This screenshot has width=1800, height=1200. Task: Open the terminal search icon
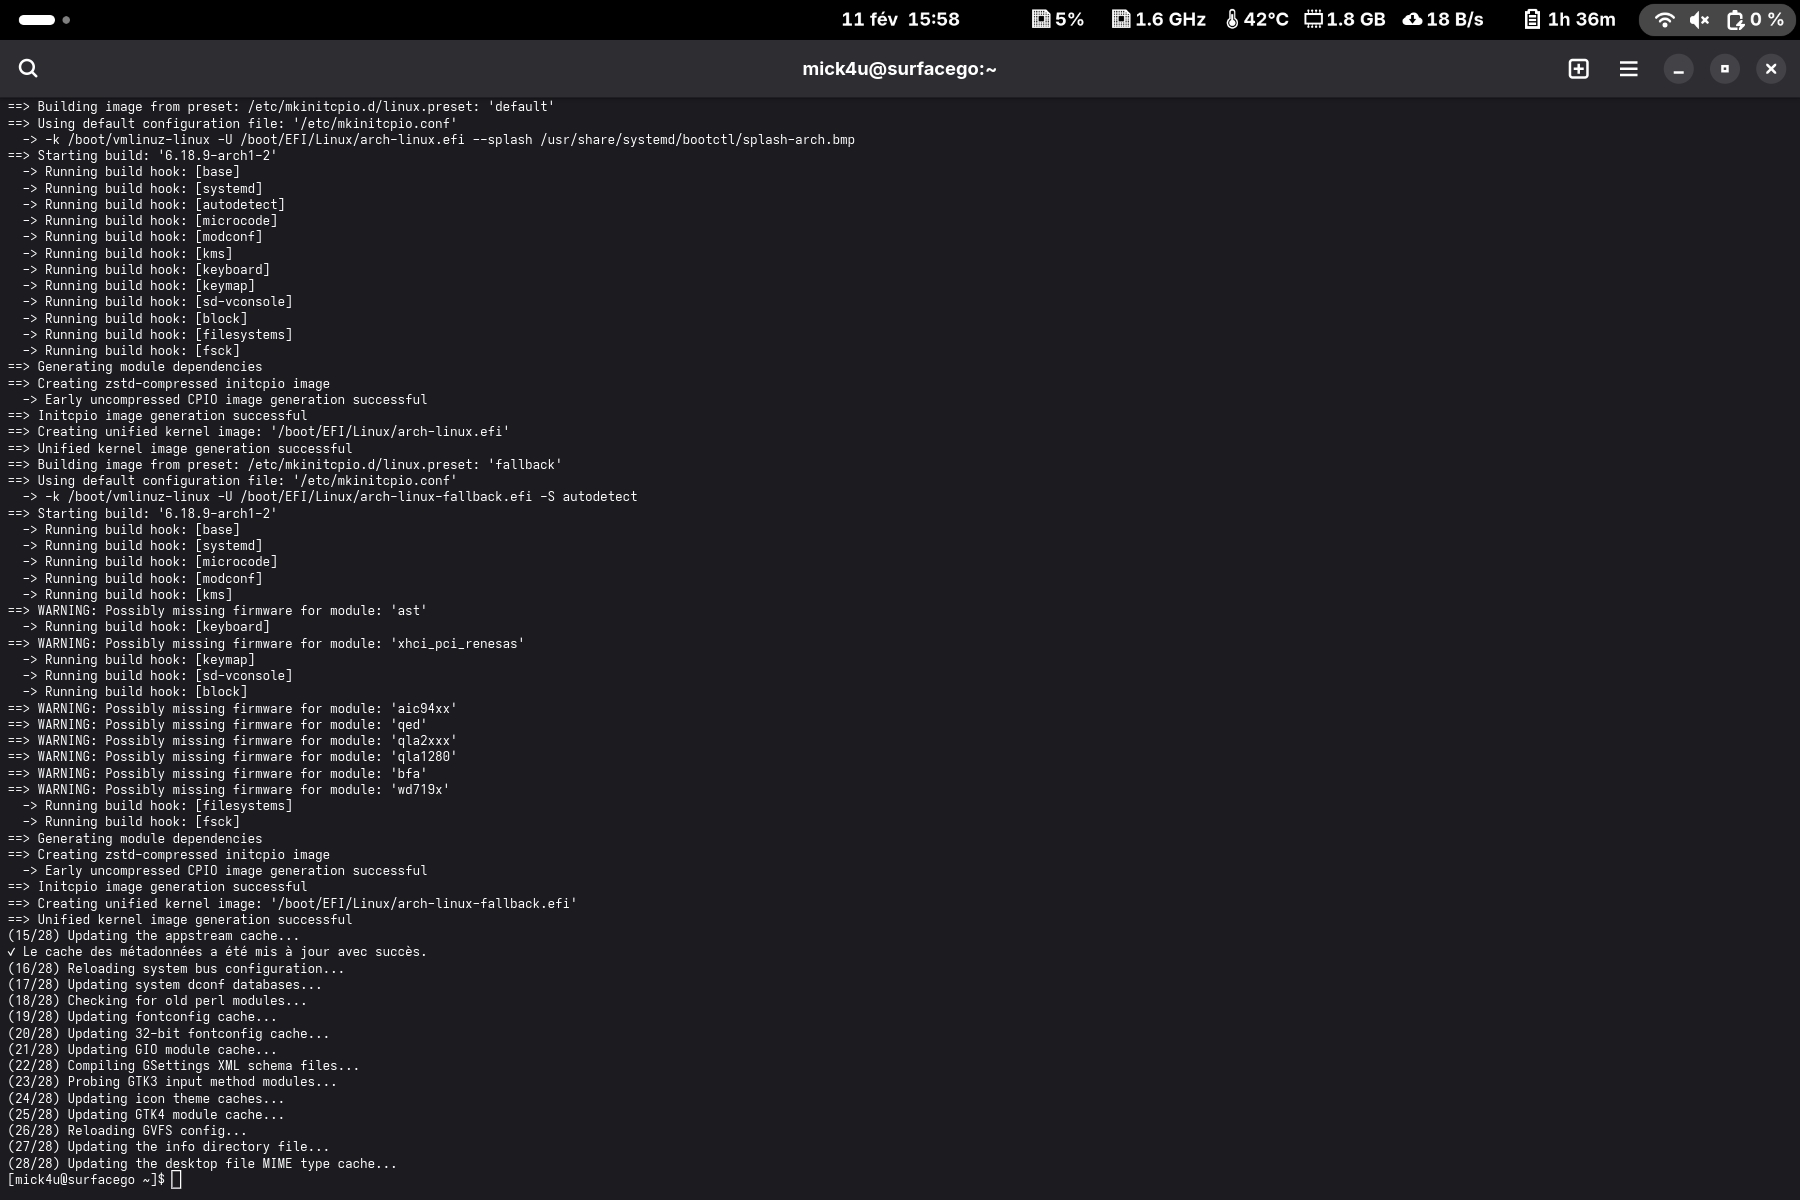pyautogui.click(x=28, y=68)
